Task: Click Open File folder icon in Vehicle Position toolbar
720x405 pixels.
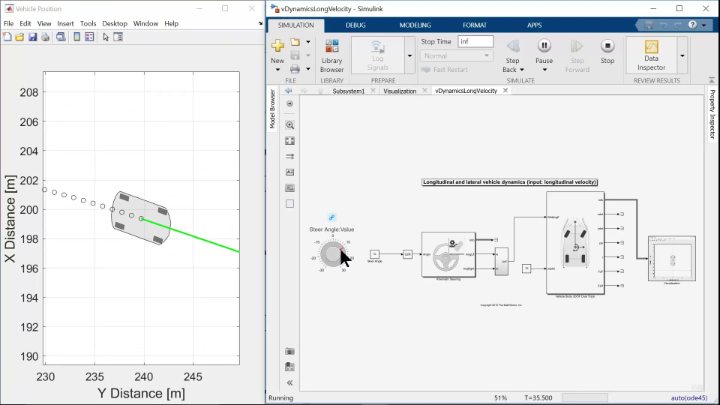Action: [x=20, y=37]
